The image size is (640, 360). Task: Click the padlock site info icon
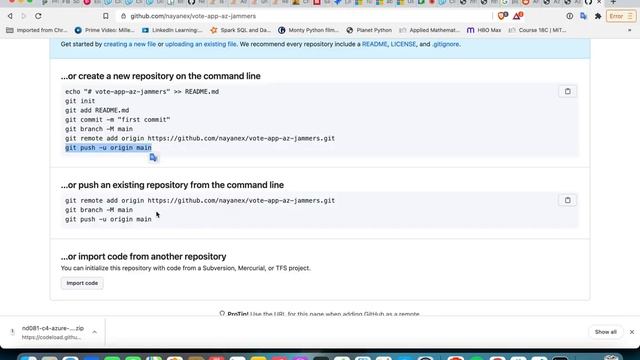pyautogui.click(x=123, y=16)
